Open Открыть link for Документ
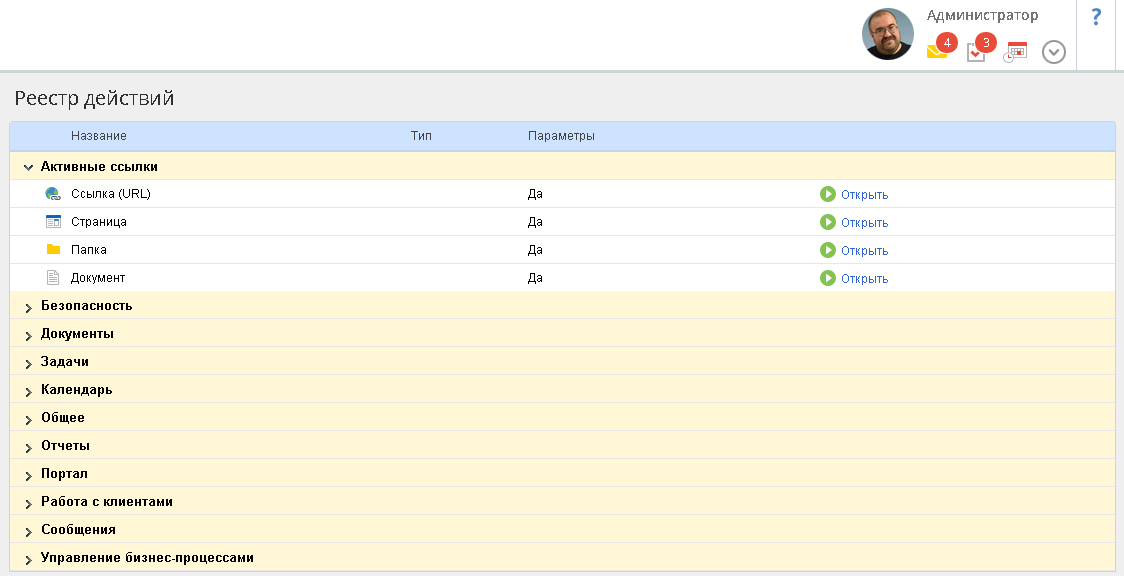The height and width of the screenshot is (576, 1124). click(865, 279)
